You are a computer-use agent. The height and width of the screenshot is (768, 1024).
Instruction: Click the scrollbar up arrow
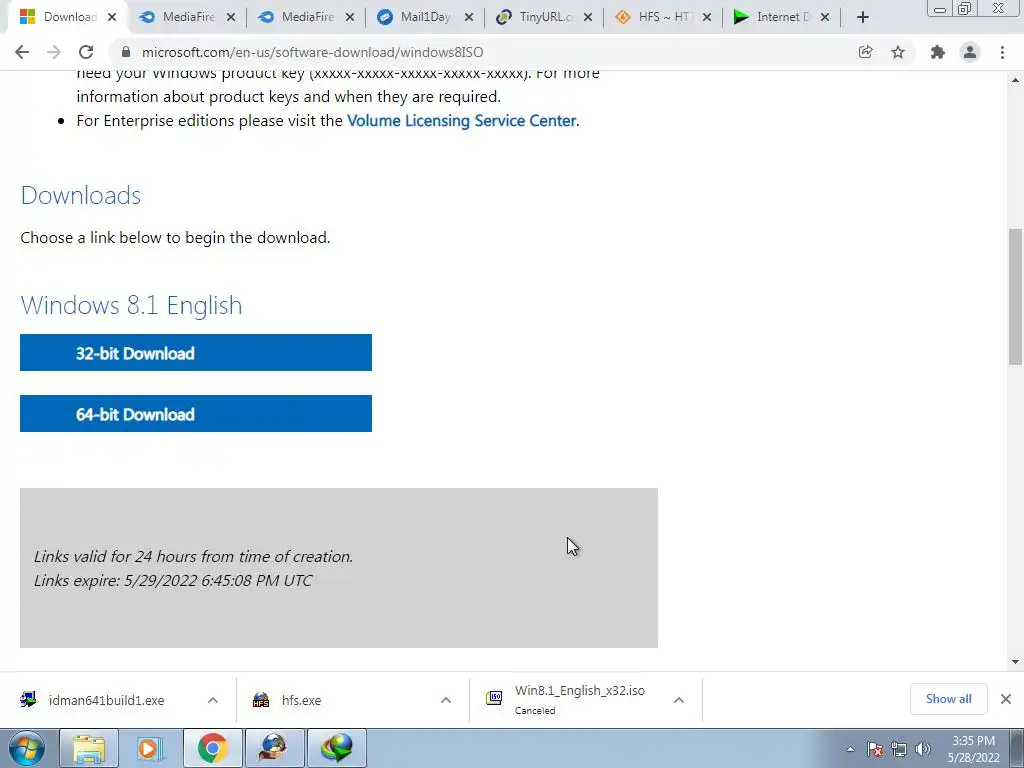(1015, 80)
